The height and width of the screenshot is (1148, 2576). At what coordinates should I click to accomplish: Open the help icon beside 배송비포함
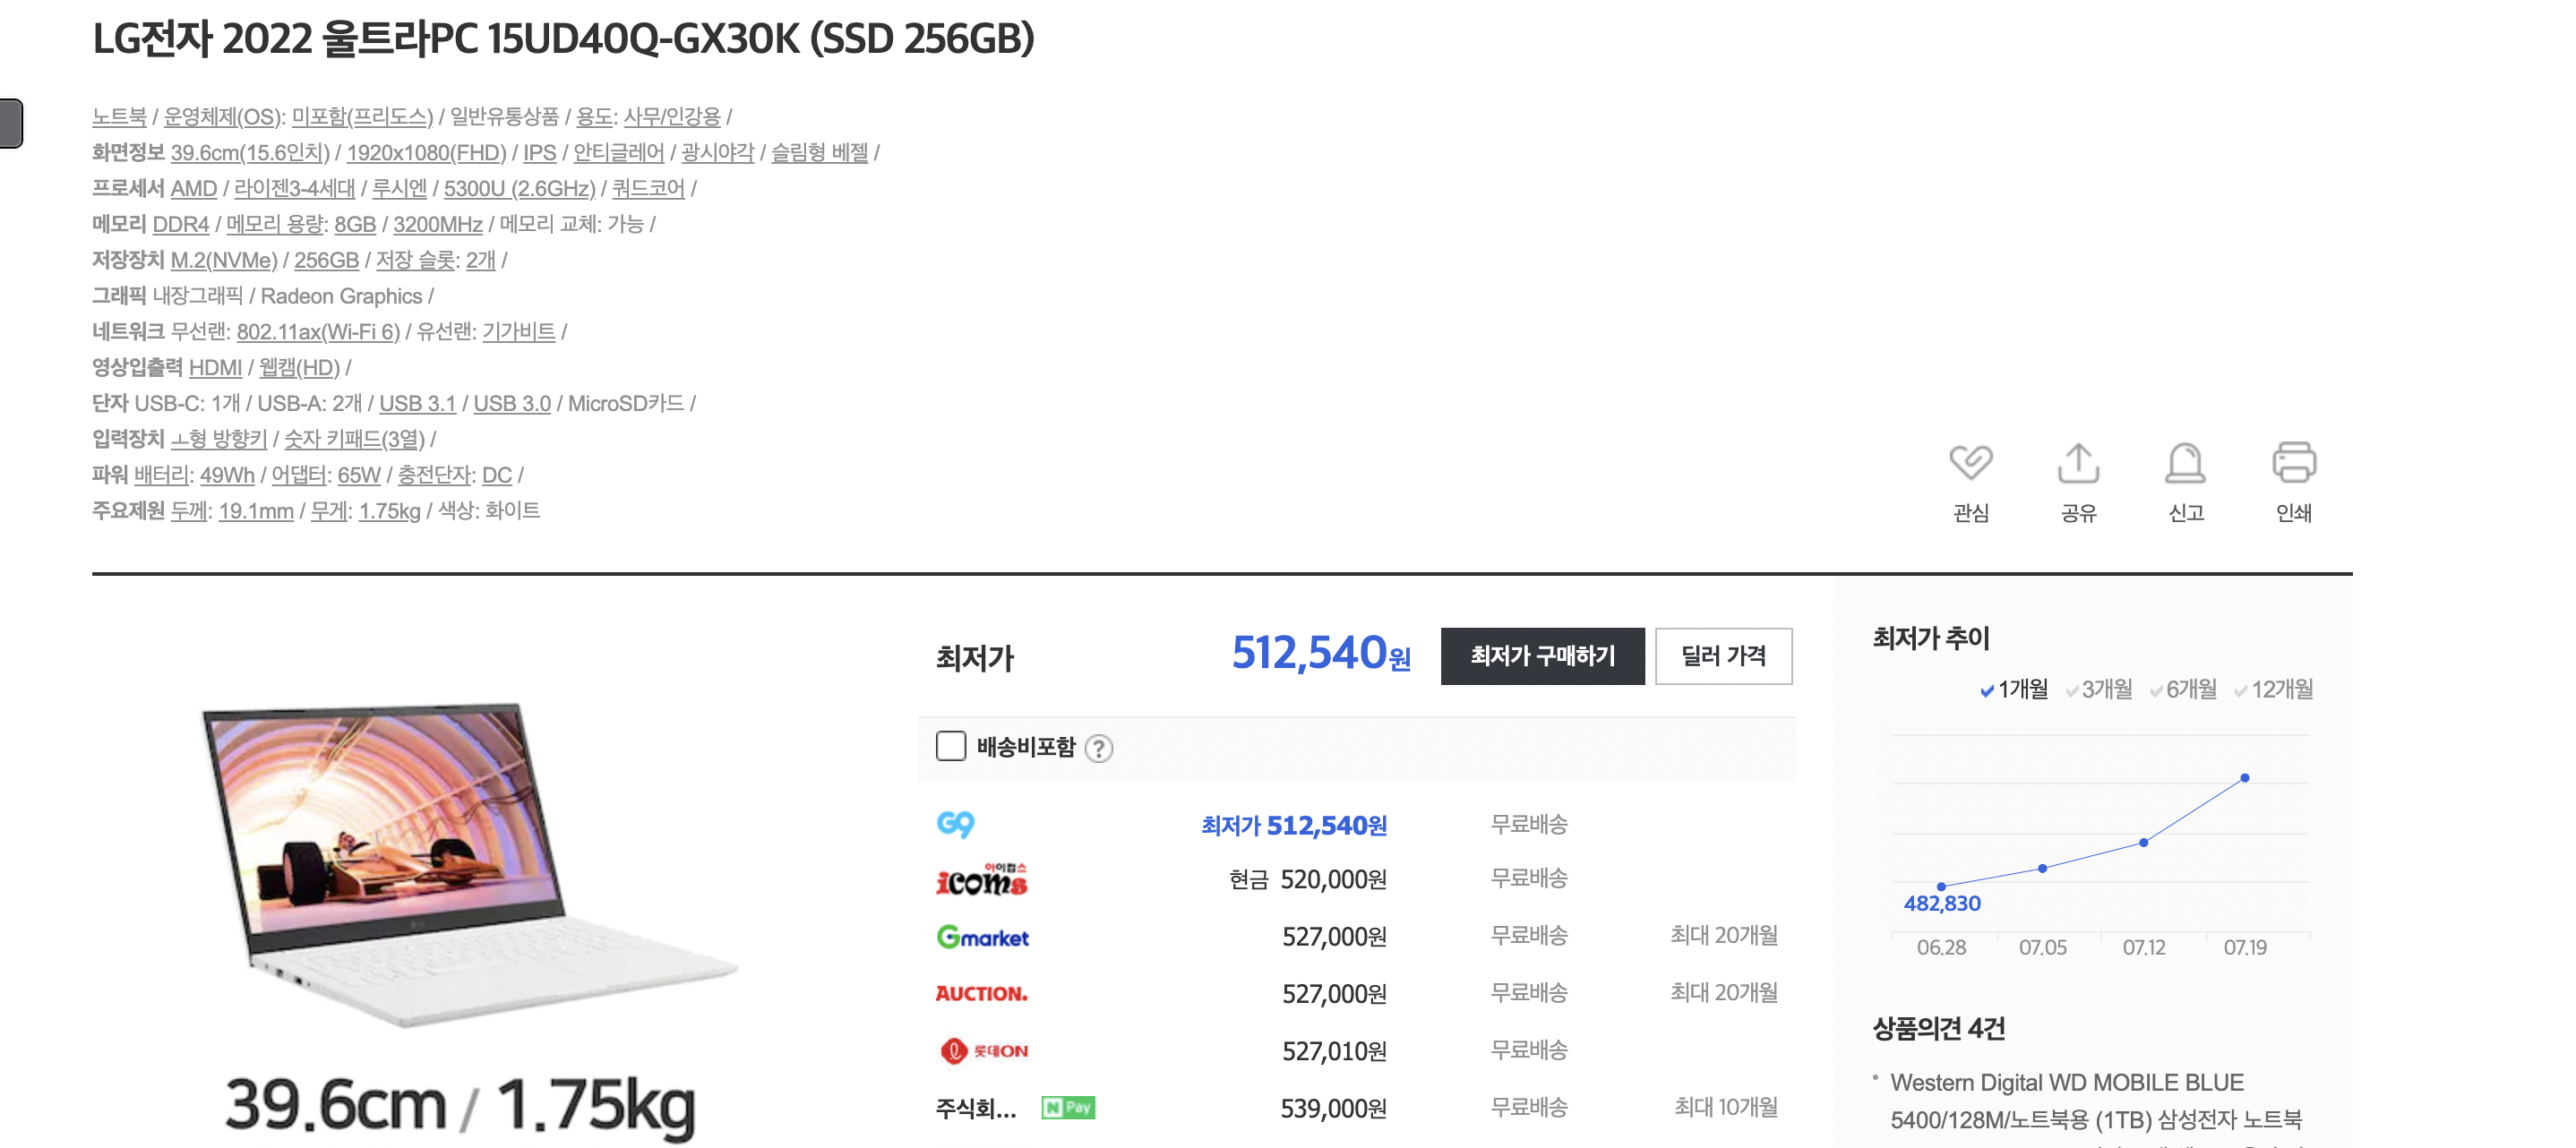tap(1099, 748)
